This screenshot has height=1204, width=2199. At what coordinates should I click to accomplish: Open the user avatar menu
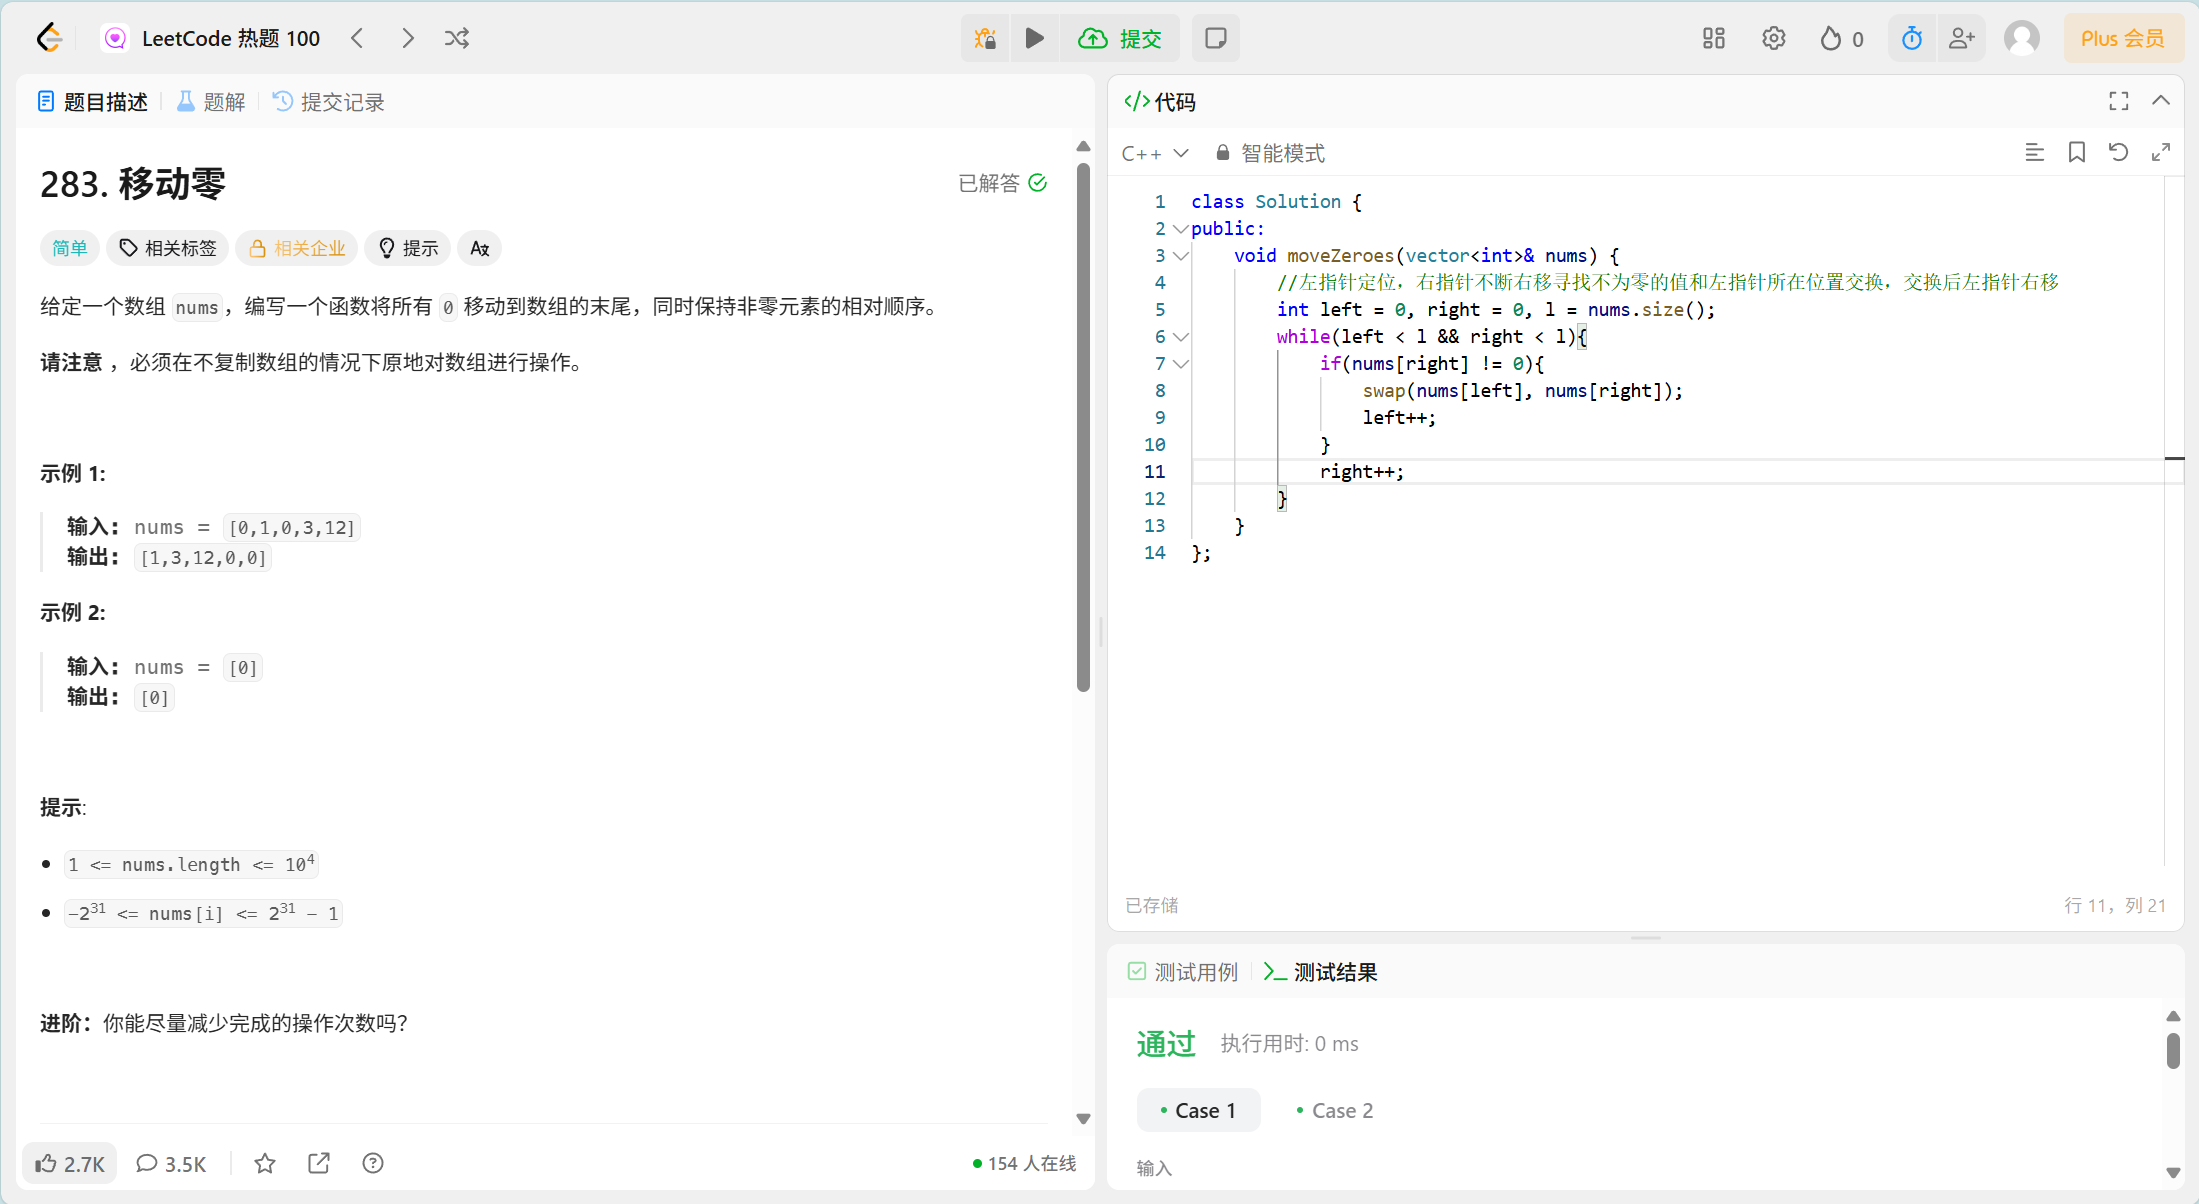click(2022, 38)
